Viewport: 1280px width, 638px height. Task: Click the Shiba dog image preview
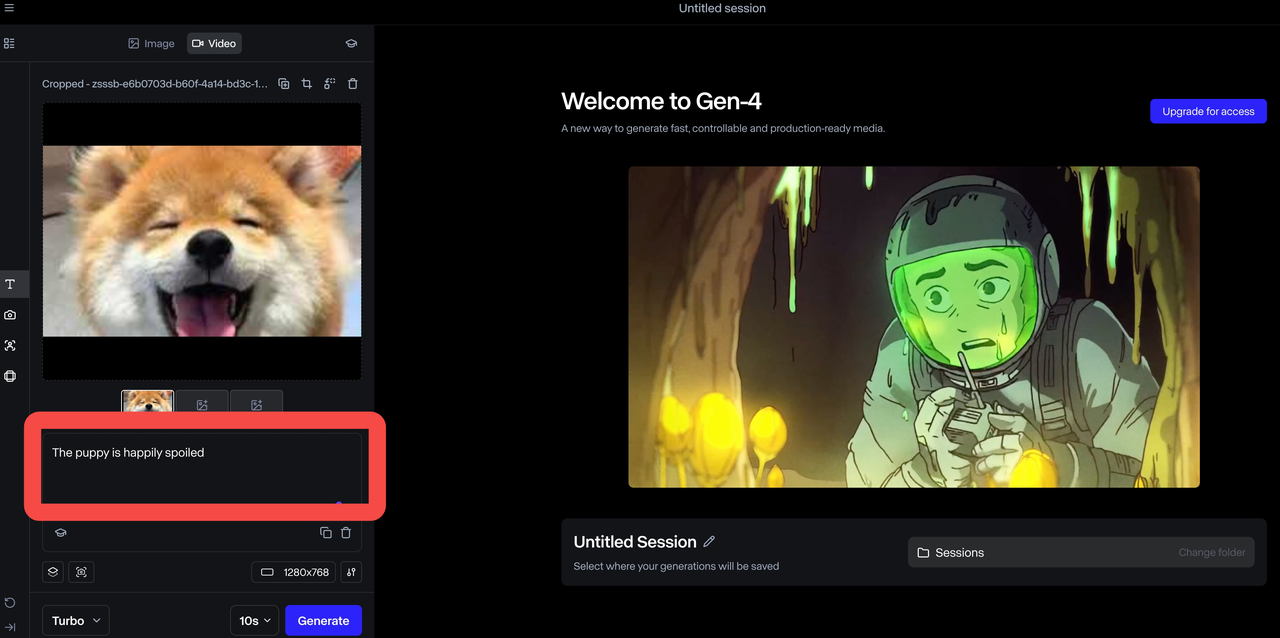pyautogui.click(x=202, y=241)
